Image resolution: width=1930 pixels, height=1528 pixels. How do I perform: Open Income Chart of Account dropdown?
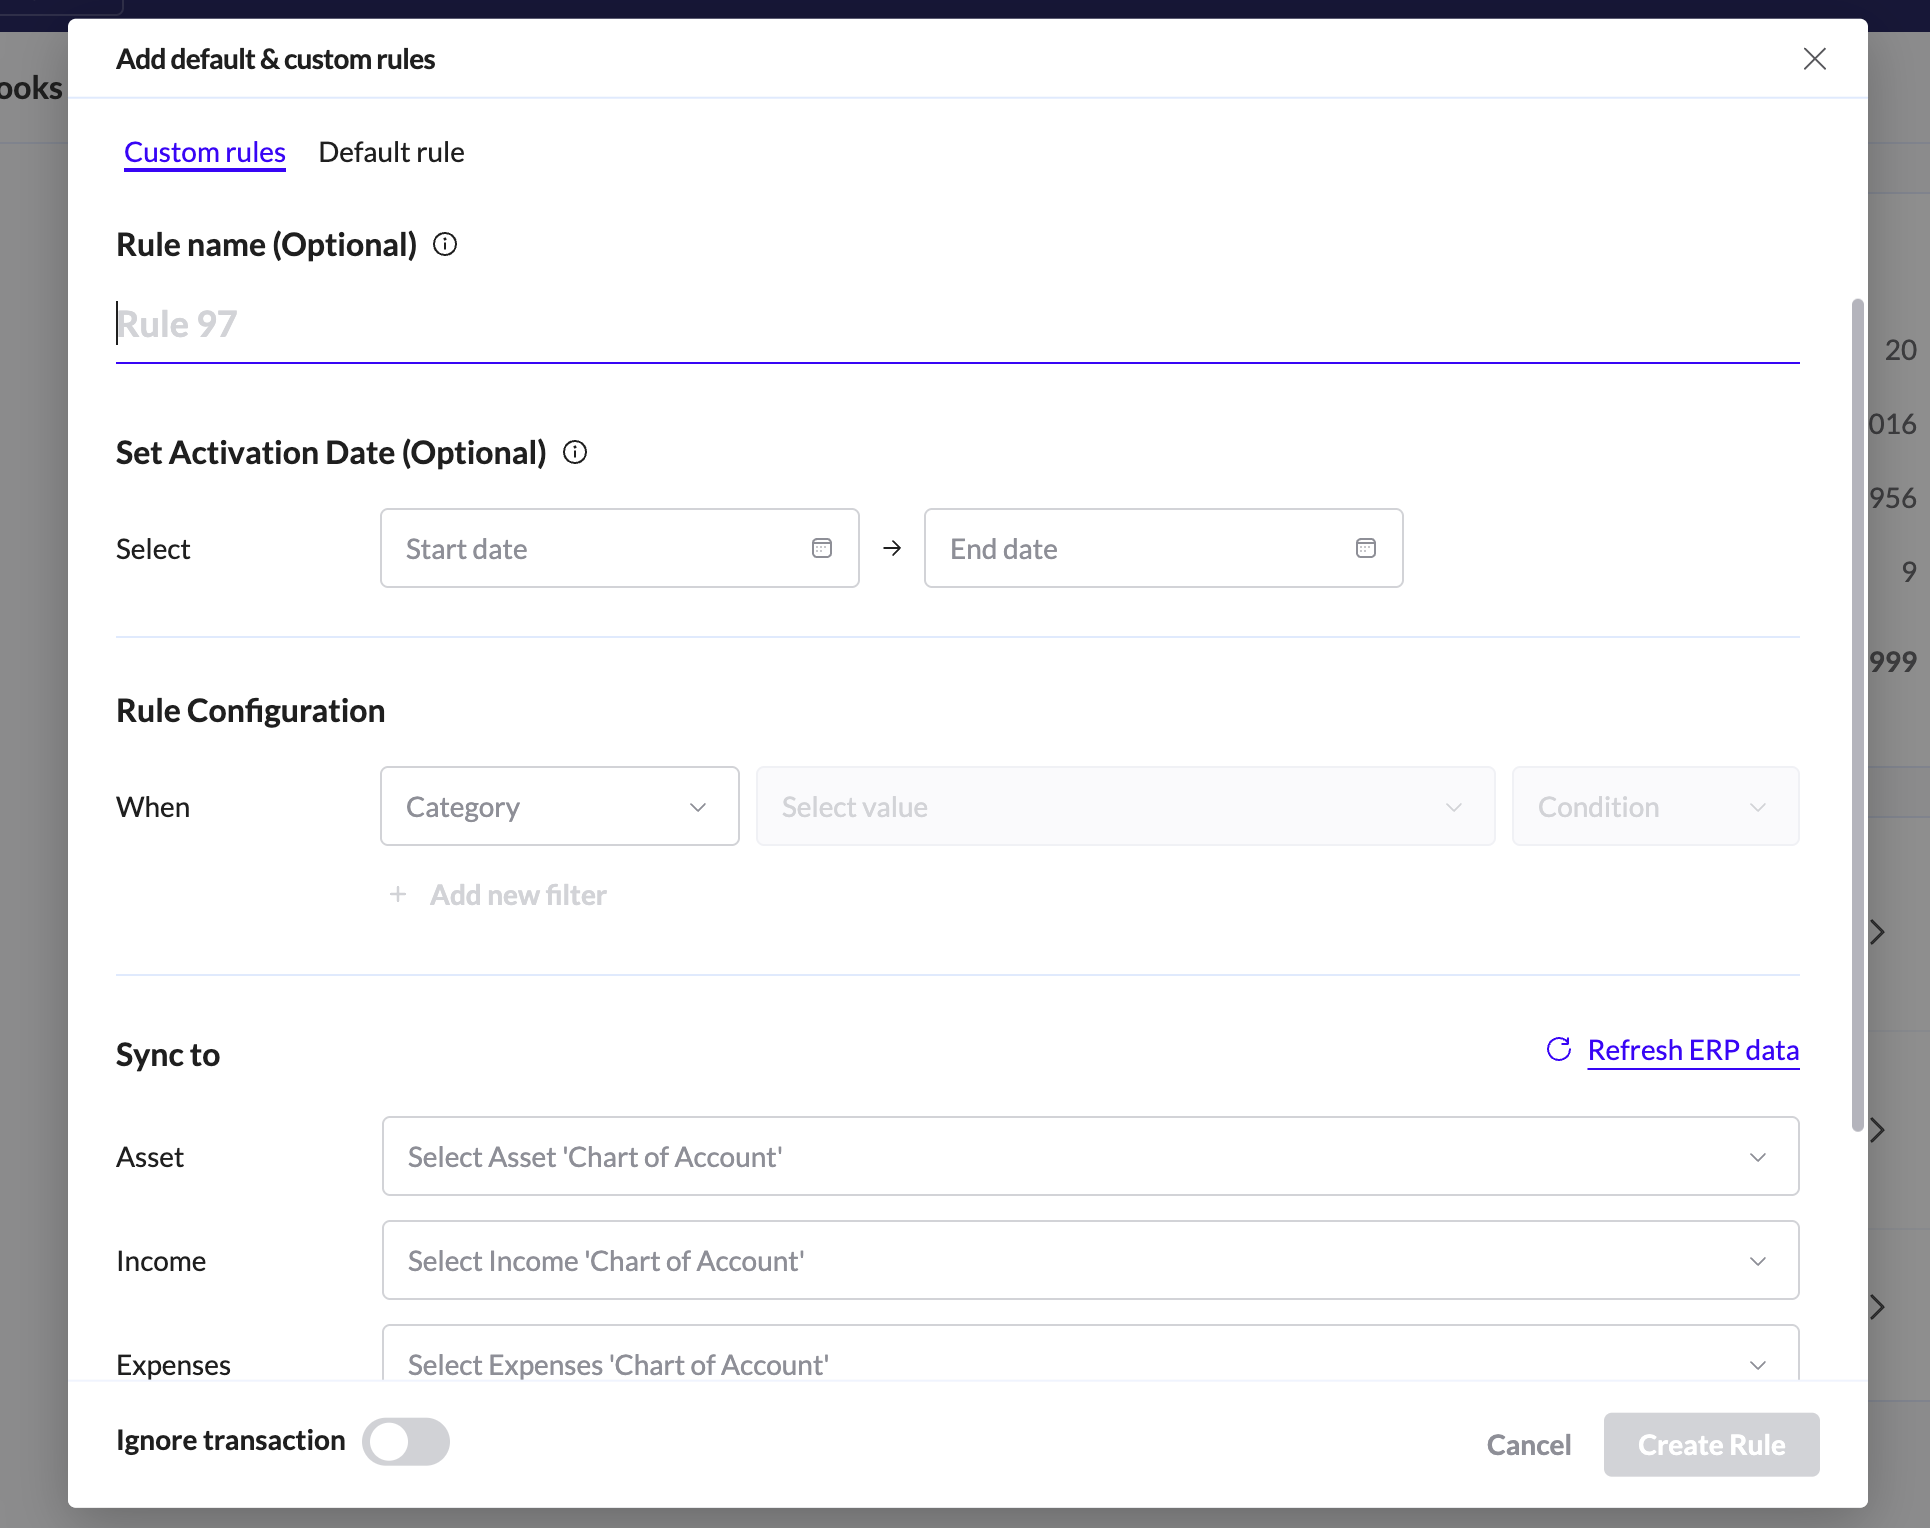[x=1090, y=1260]
